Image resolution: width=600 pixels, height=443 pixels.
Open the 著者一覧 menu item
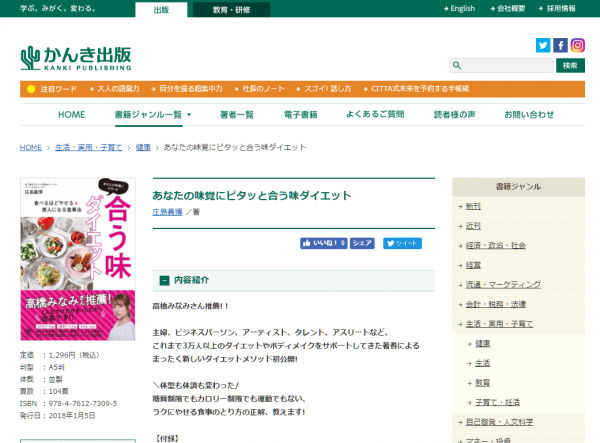237,115
